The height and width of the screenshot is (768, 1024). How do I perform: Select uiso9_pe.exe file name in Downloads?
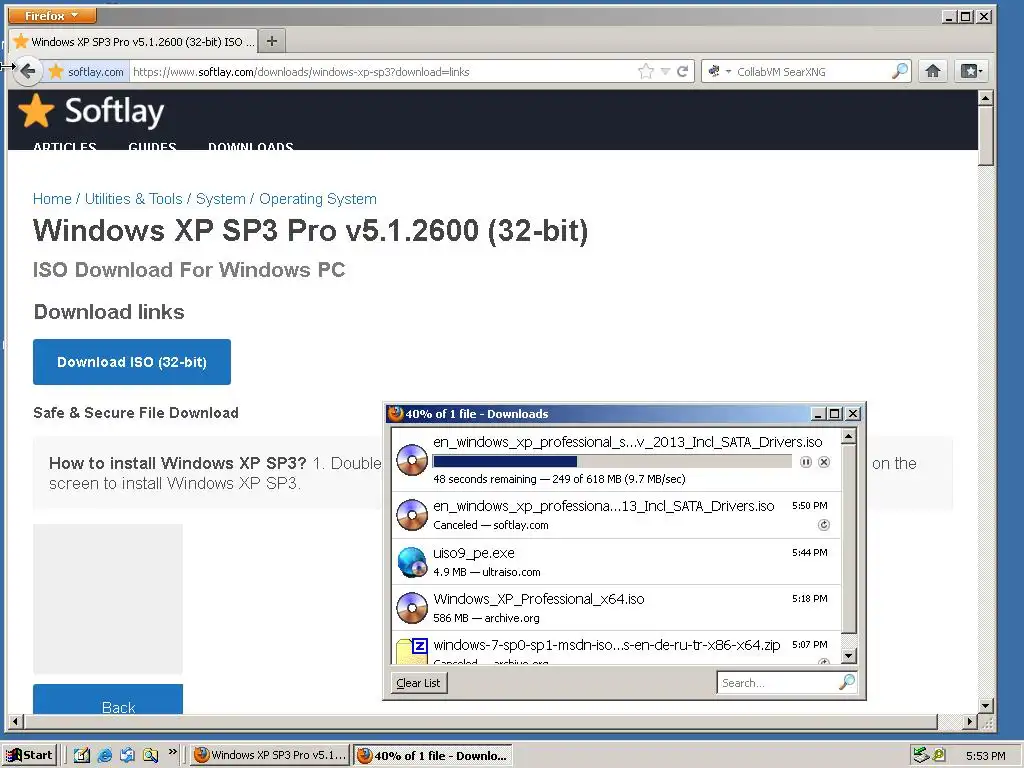[474, 553]
